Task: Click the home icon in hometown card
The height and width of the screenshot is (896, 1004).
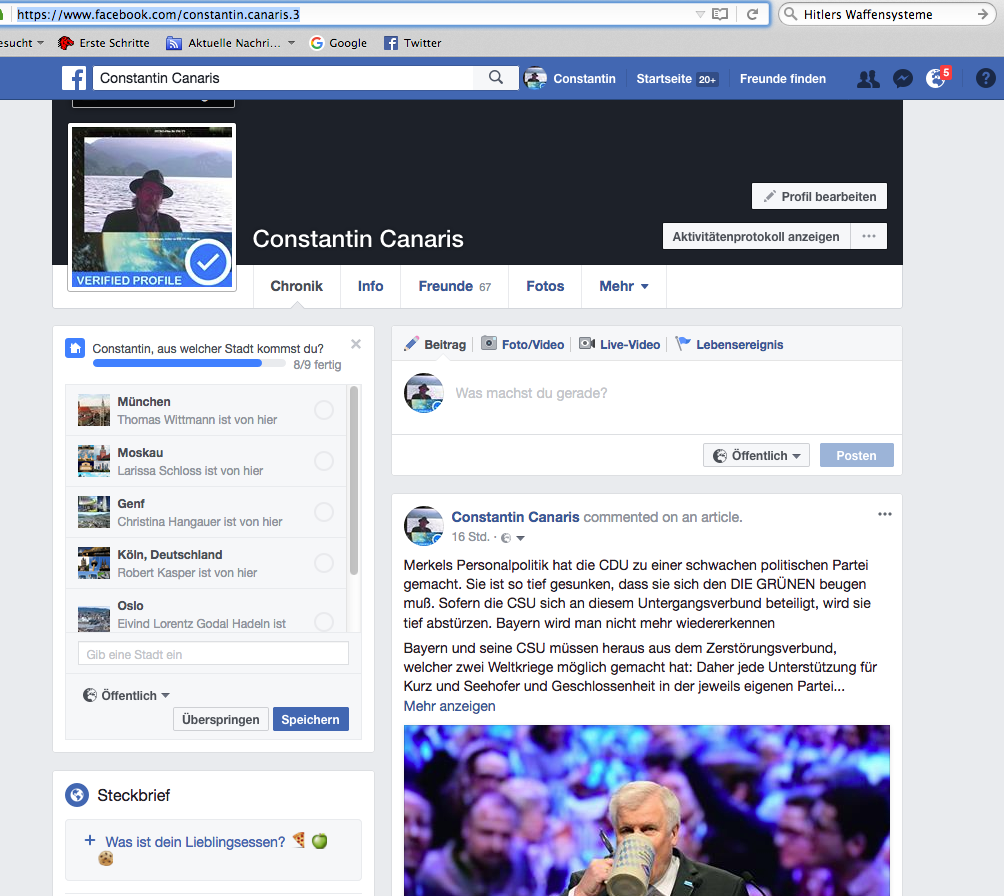Action: coord(75,348)
